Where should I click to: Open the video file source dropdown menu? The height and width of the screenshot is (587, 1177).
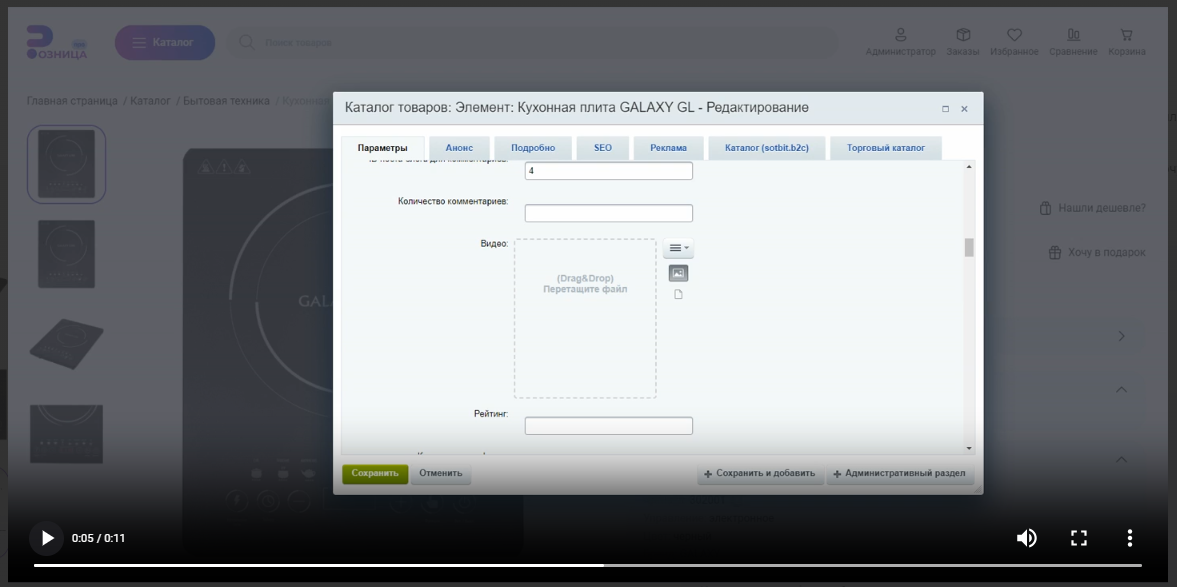[x=678, y=248]
